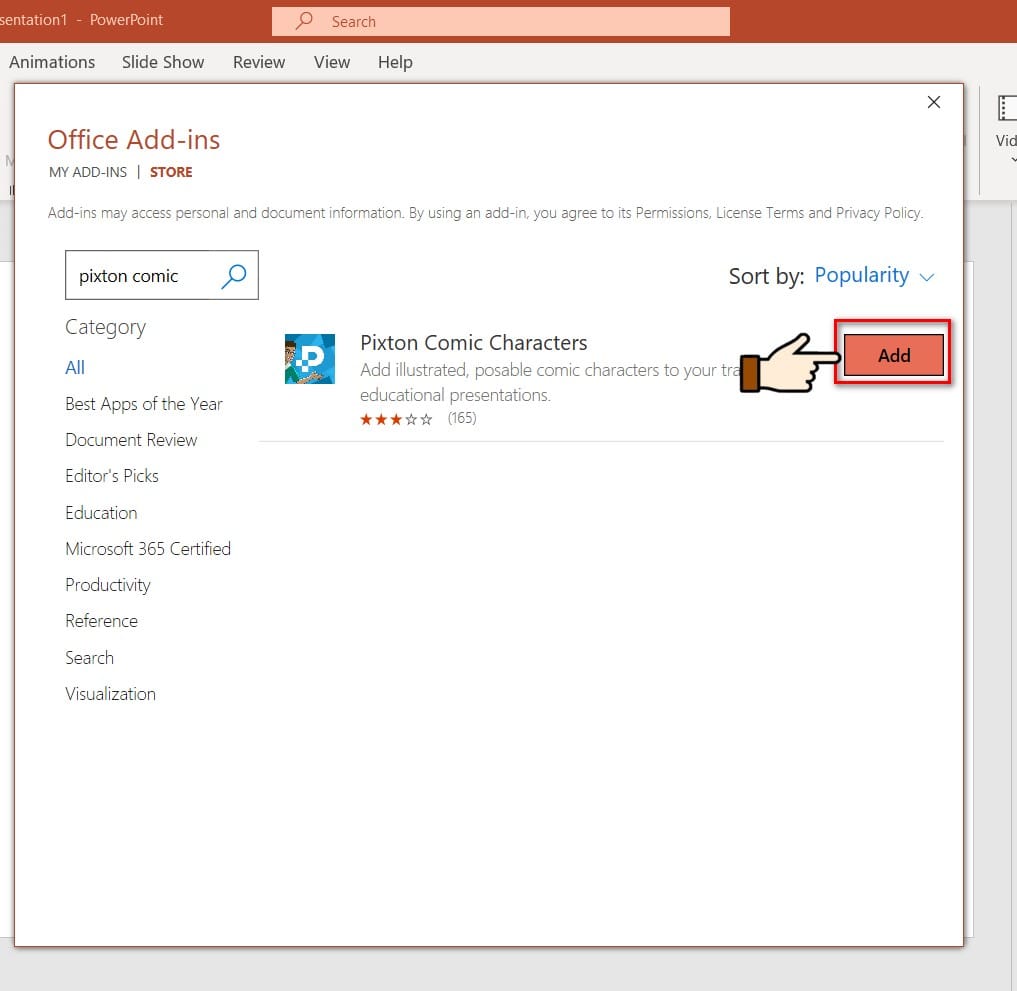Screen dimensions: 1017x991
Task: Click the PowerPoint title bar Search box
Action: pyautogui.click(x=501, y=21)
